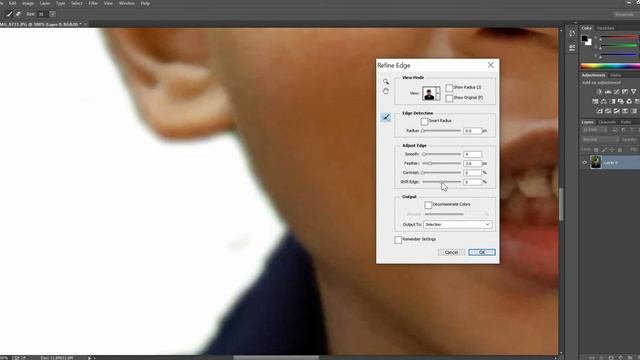Add an Exposure adjustment
Screen dimensions: 640x360
point(625,92)
